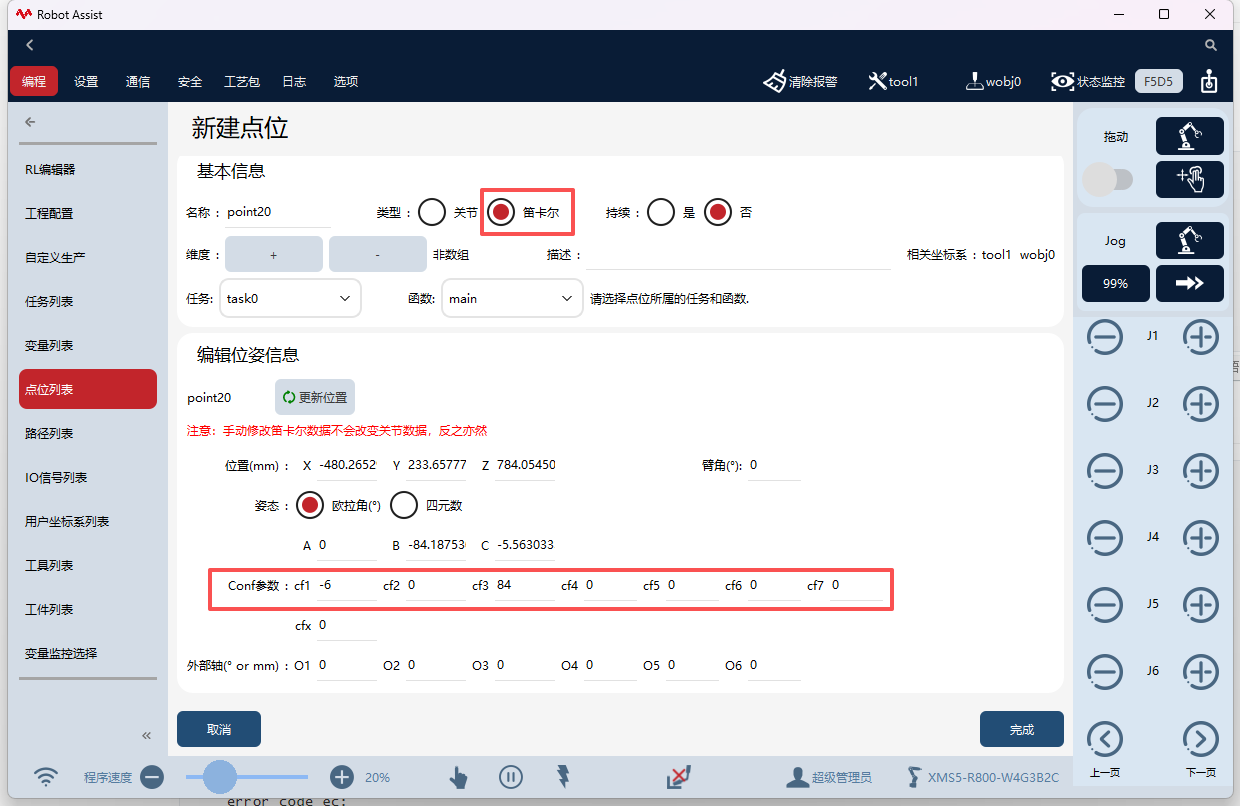Image resolution: width=1240 pixels, height=806 pixels.
Task: Expand the task0 task dropdown
Action: point(290,298)
